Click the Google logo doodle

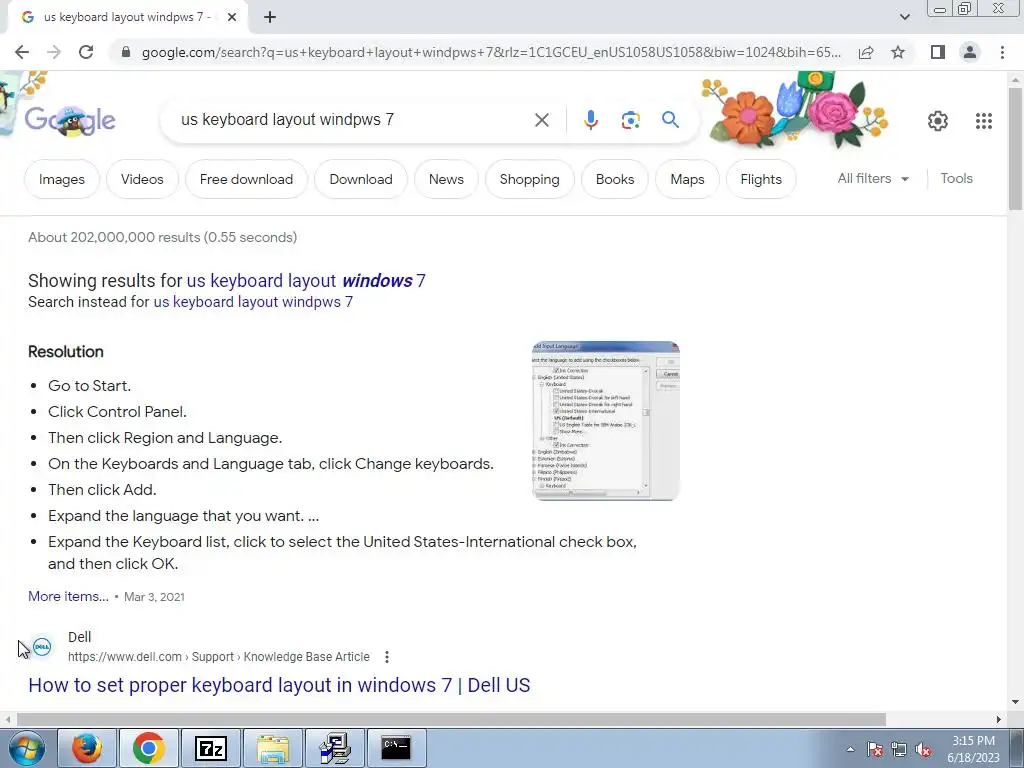pos(70,120)
